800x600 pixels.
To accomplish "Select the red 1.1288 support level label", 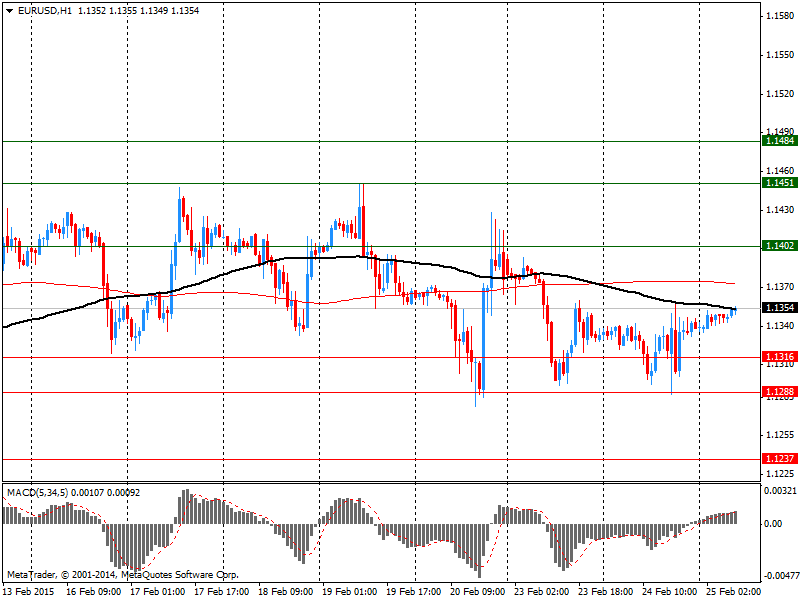I will 780,392.
